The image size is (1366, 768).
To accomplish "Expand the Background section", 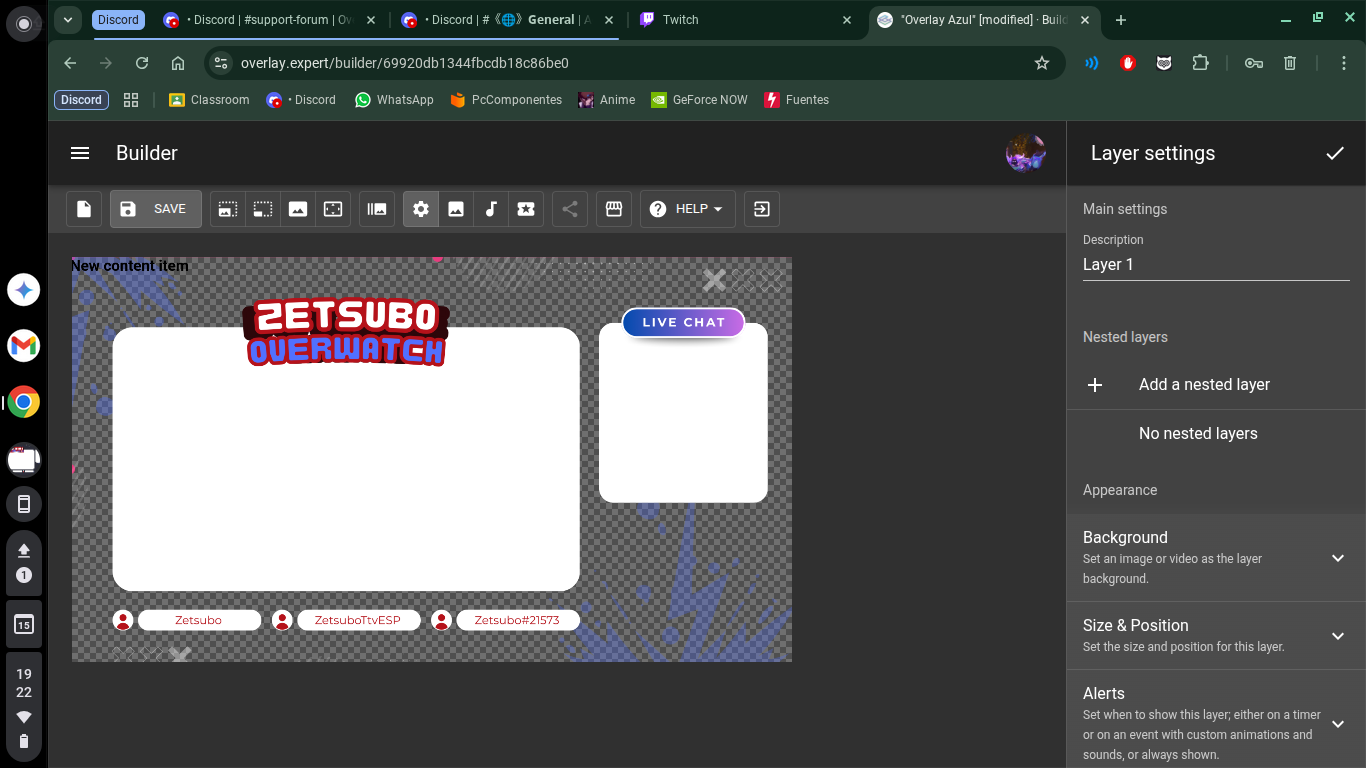I will [1338, 558].
